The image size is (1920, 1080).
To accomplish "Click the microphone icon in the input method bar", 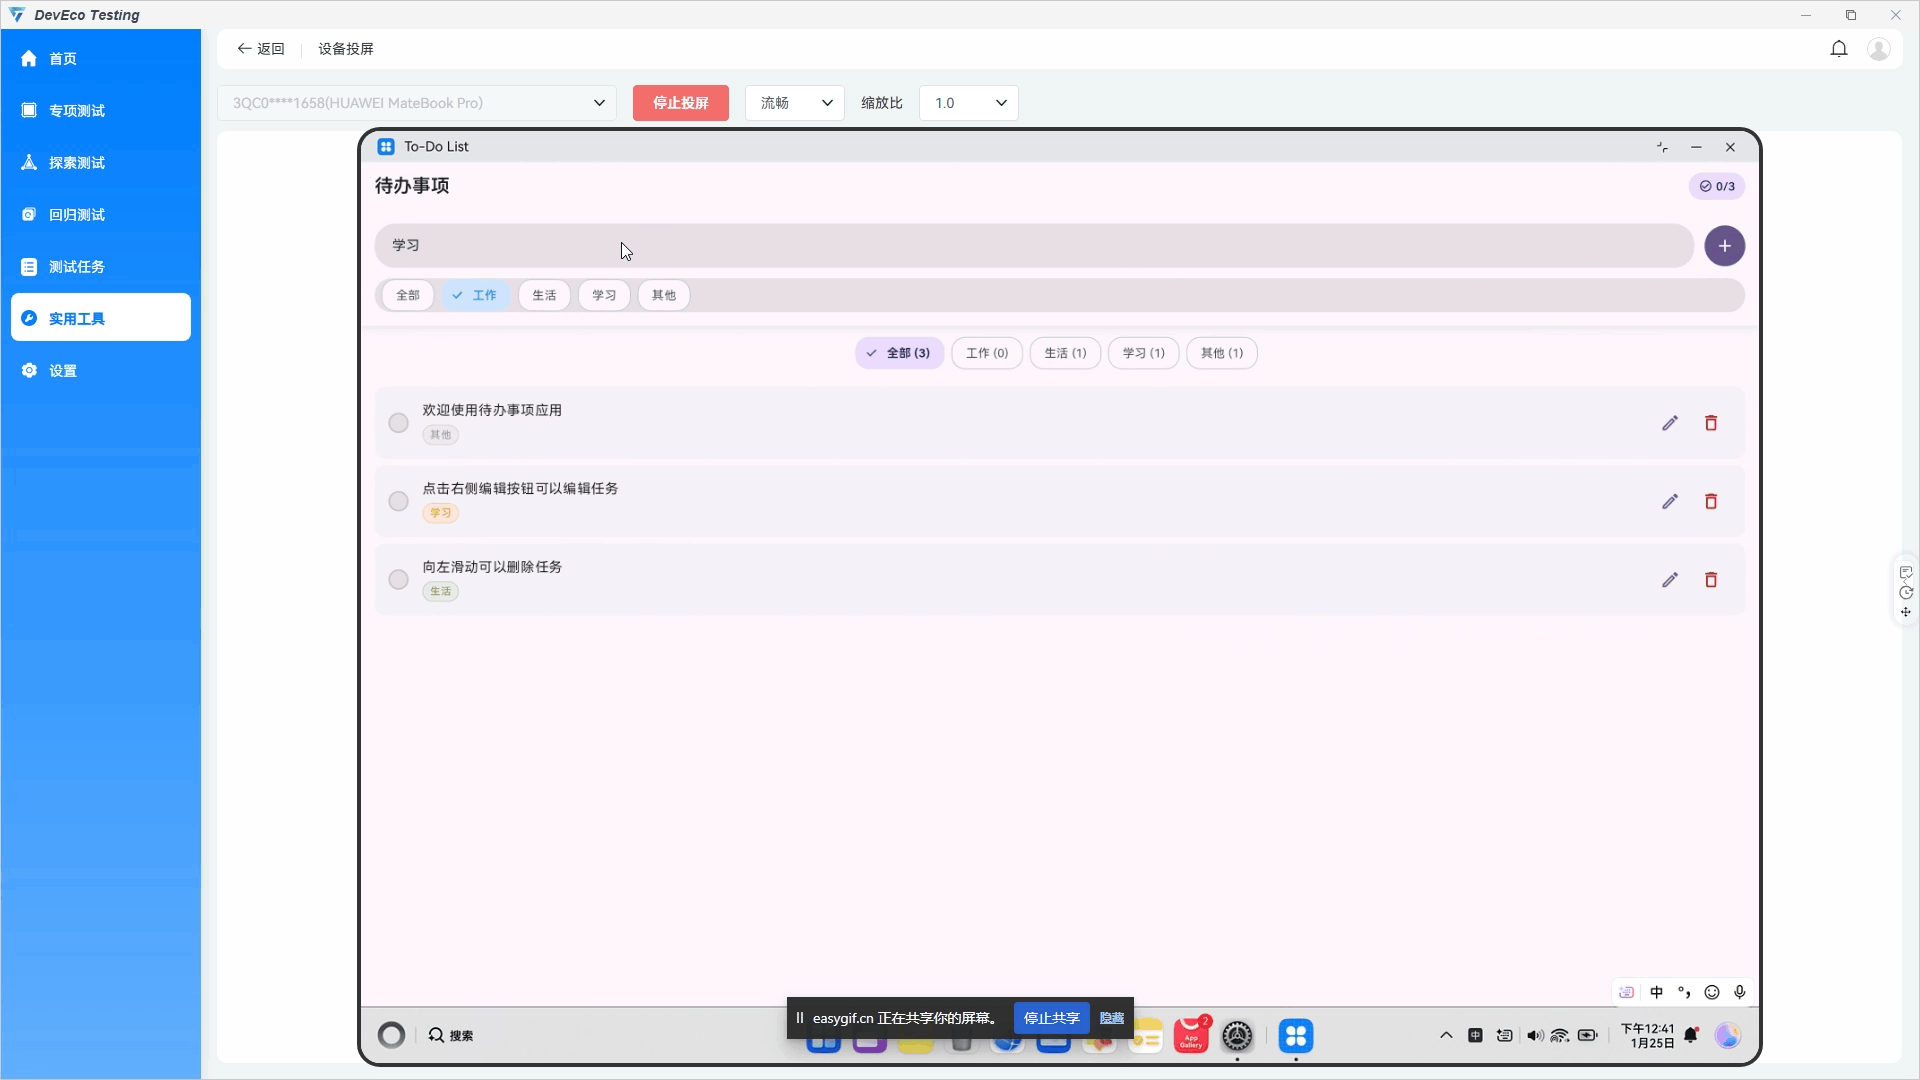I will [1739, 992].
